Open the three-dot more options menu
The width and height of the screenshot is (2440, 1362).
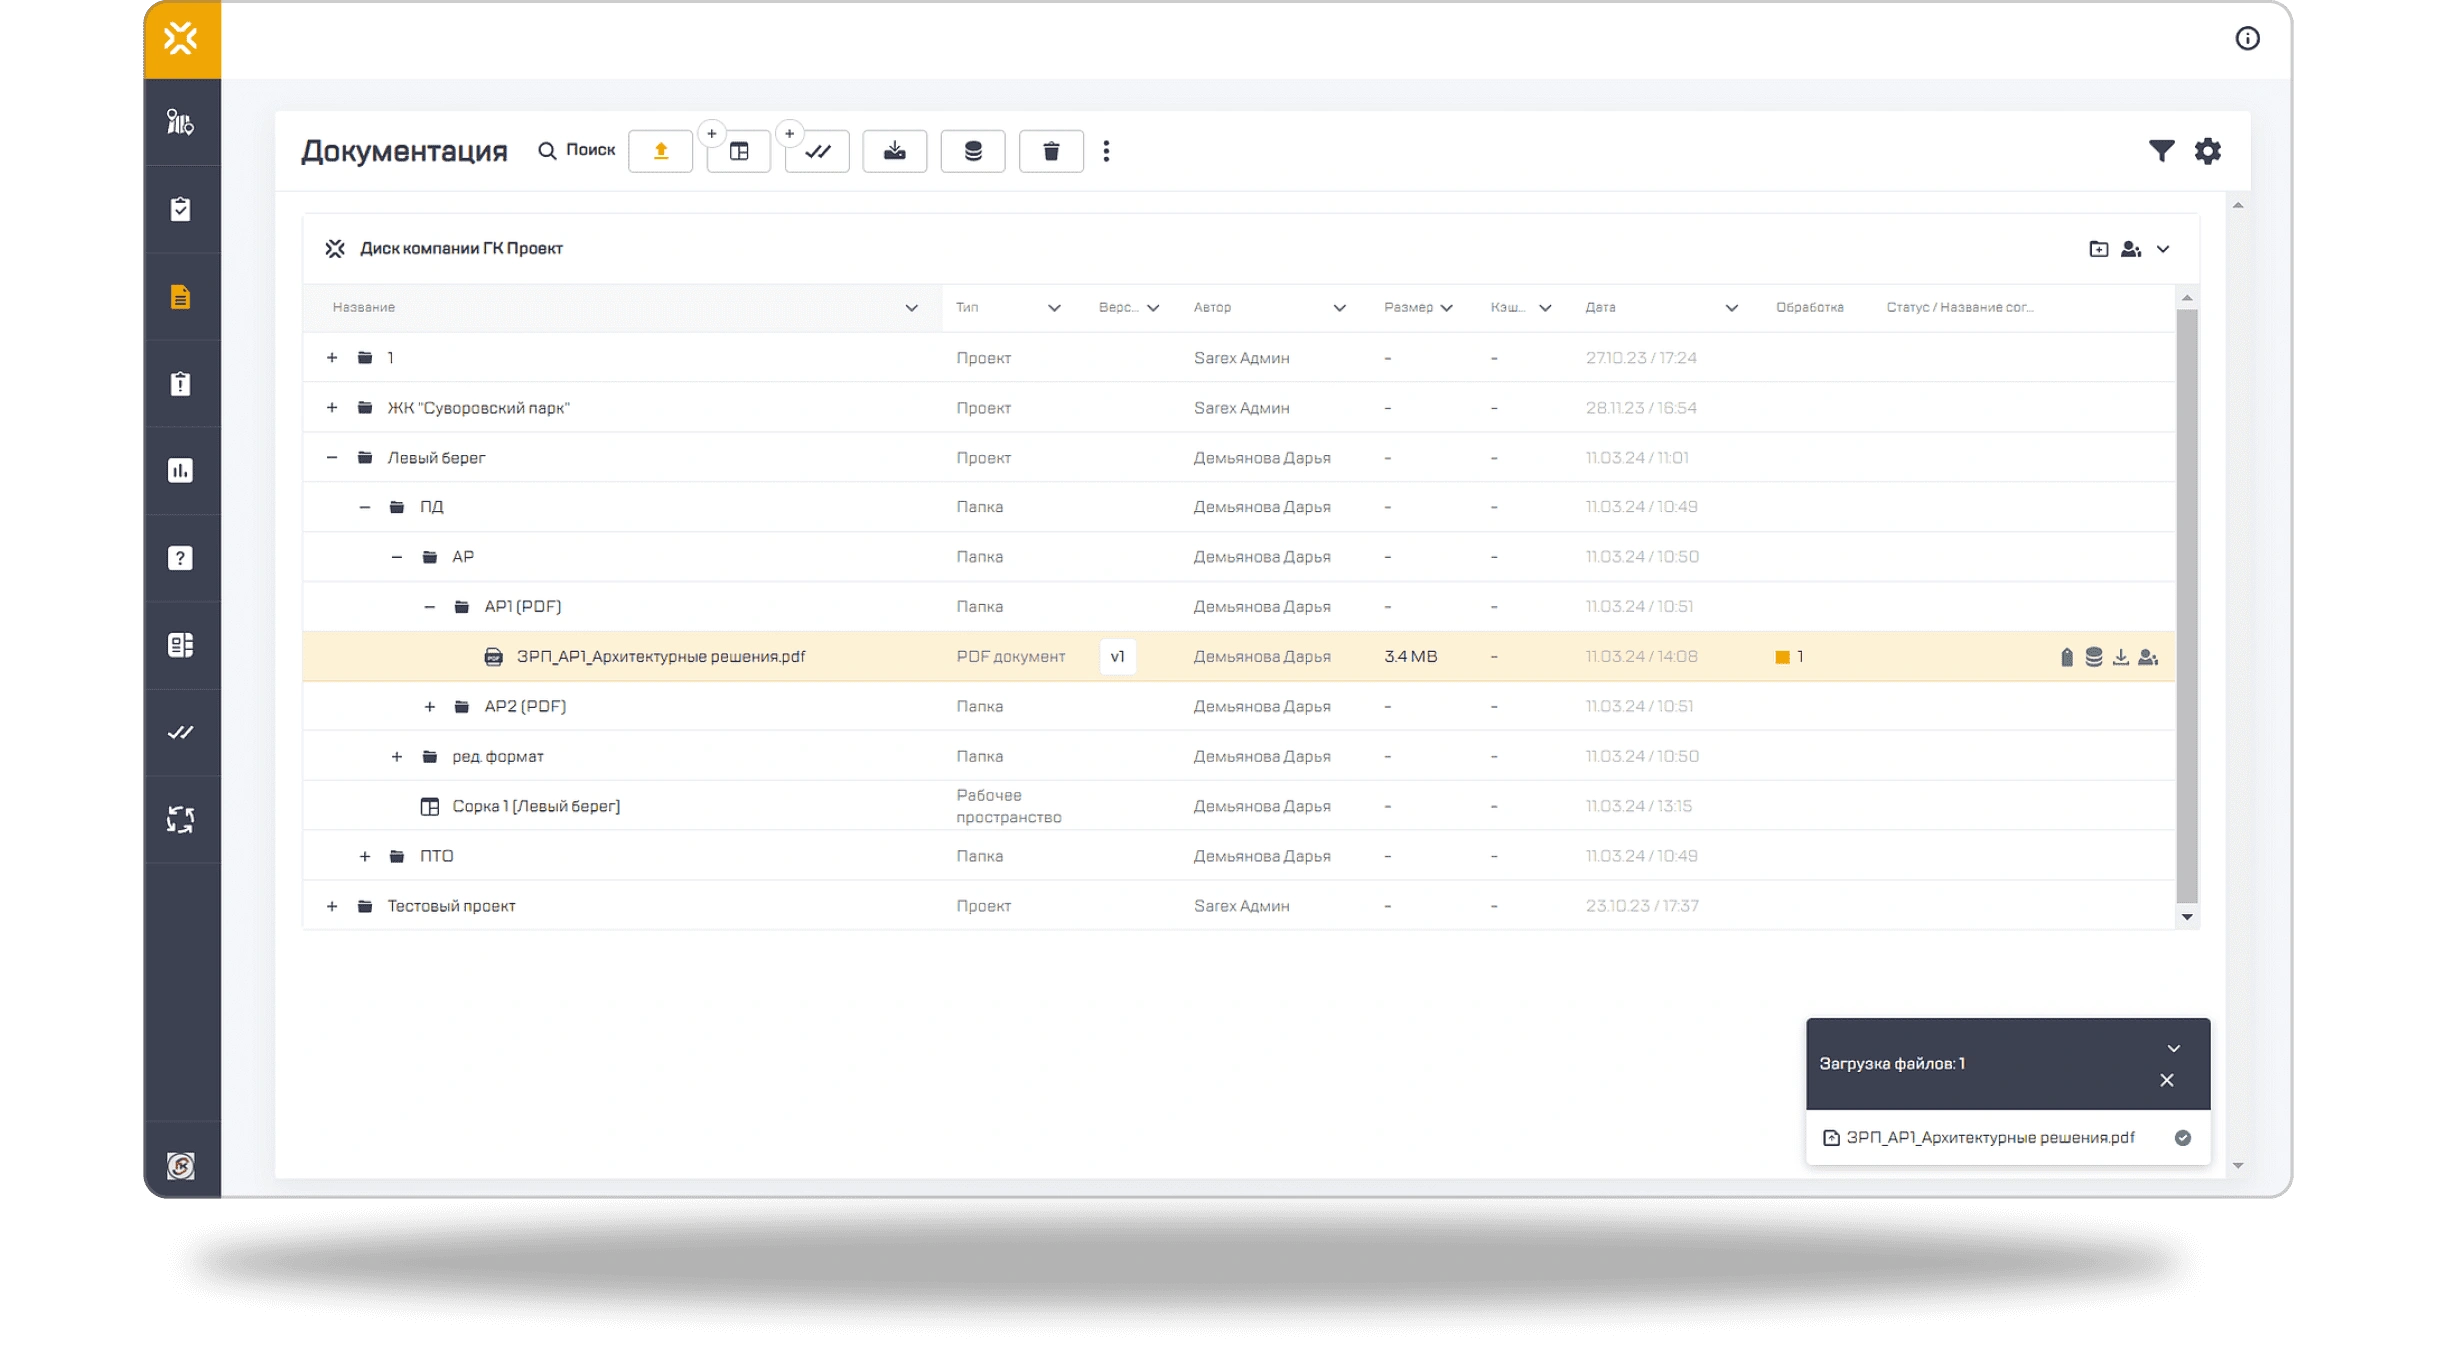pos(1106,151)
